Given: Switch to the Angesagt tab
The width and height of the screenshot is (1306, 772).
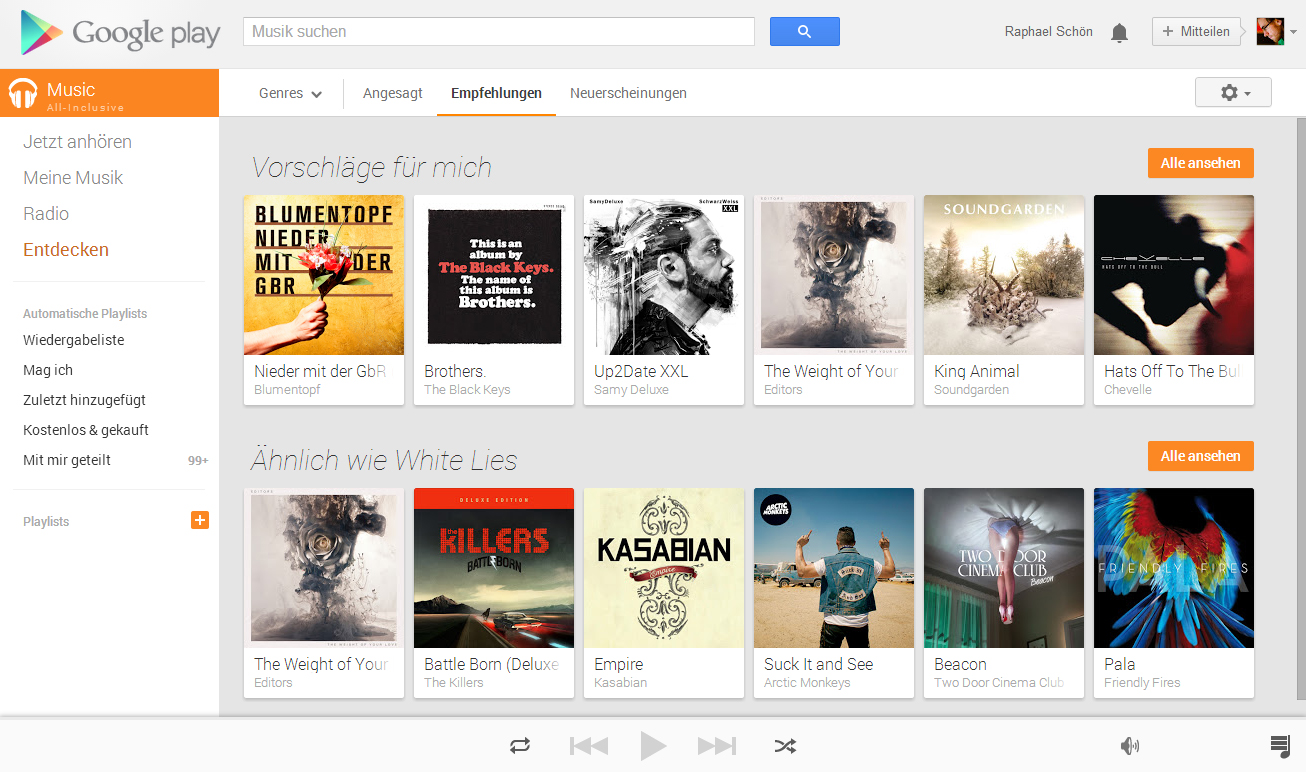Looking at the screenshot, I should [393, 93].
